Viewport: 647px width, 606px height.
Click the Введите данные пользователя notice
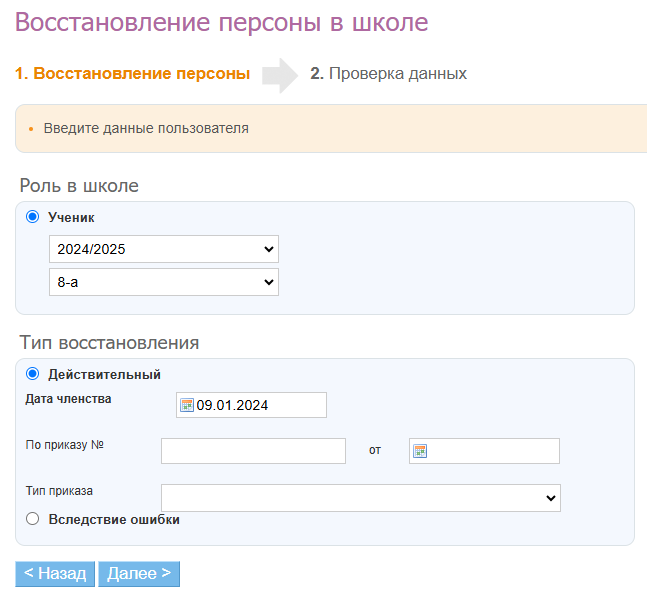tap(146, 128)
